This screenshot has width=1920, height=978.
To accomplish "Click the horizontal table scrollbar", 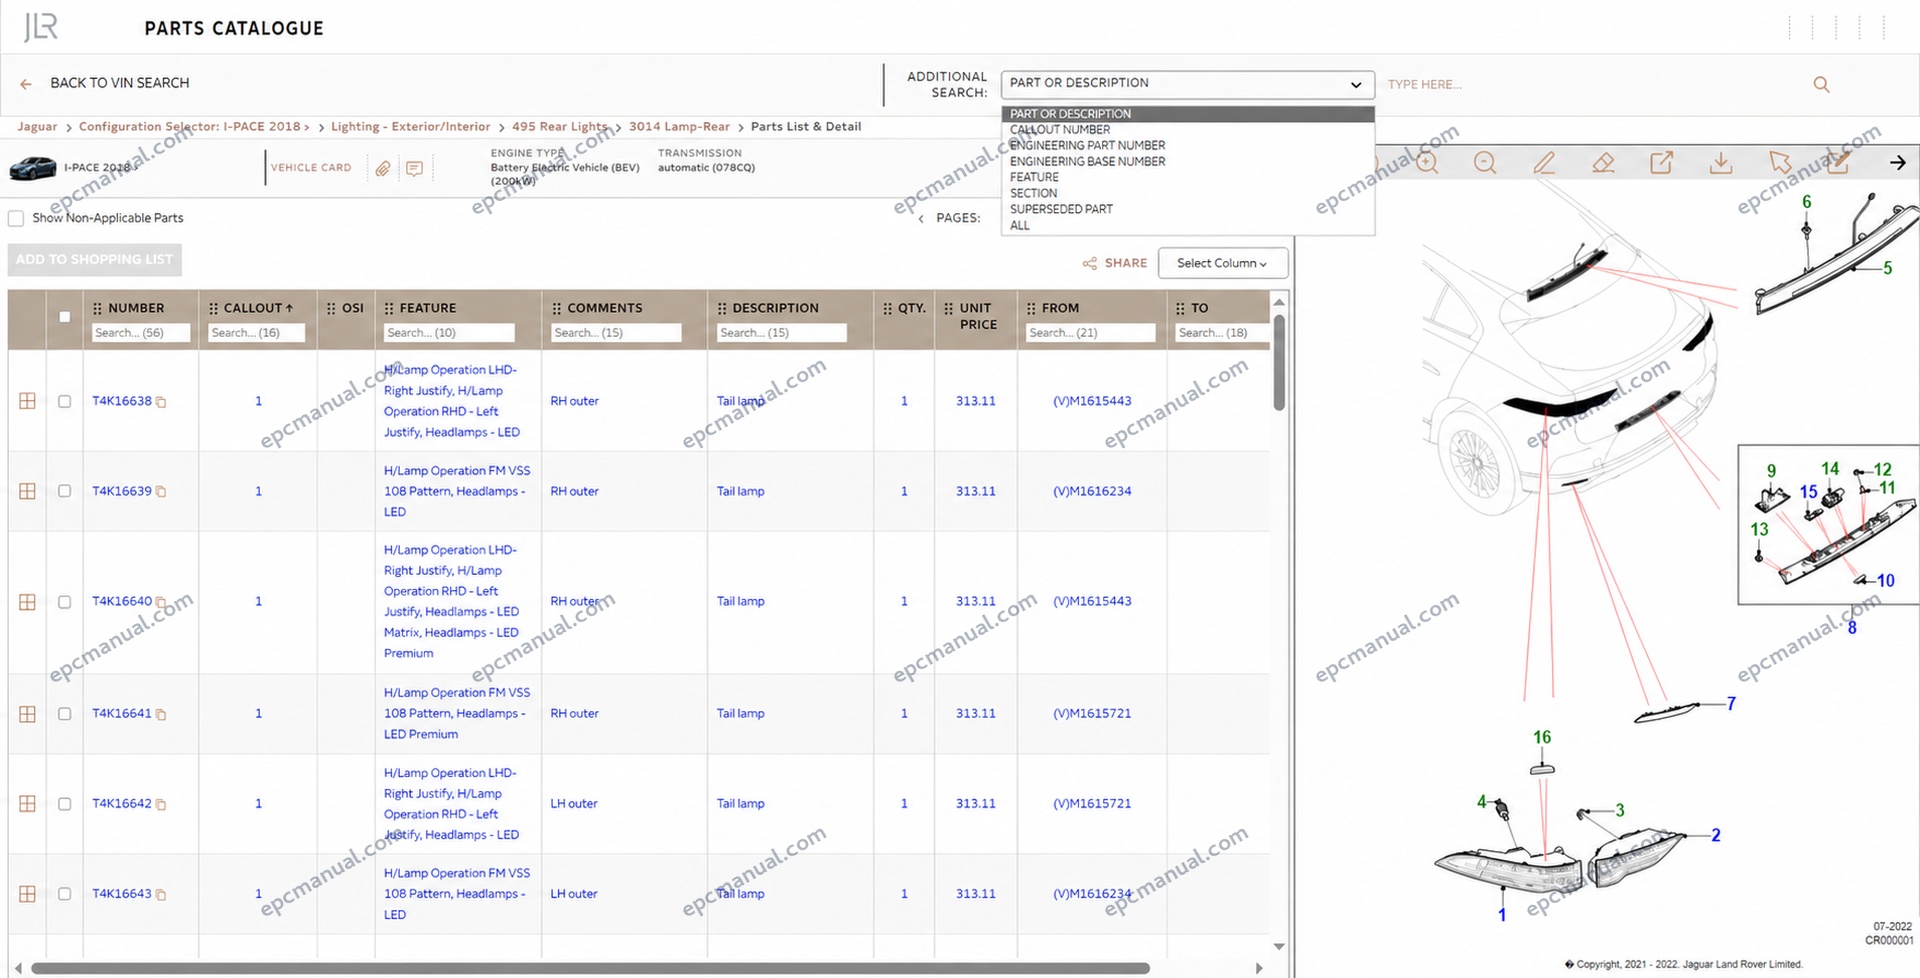I will (590, 968).
